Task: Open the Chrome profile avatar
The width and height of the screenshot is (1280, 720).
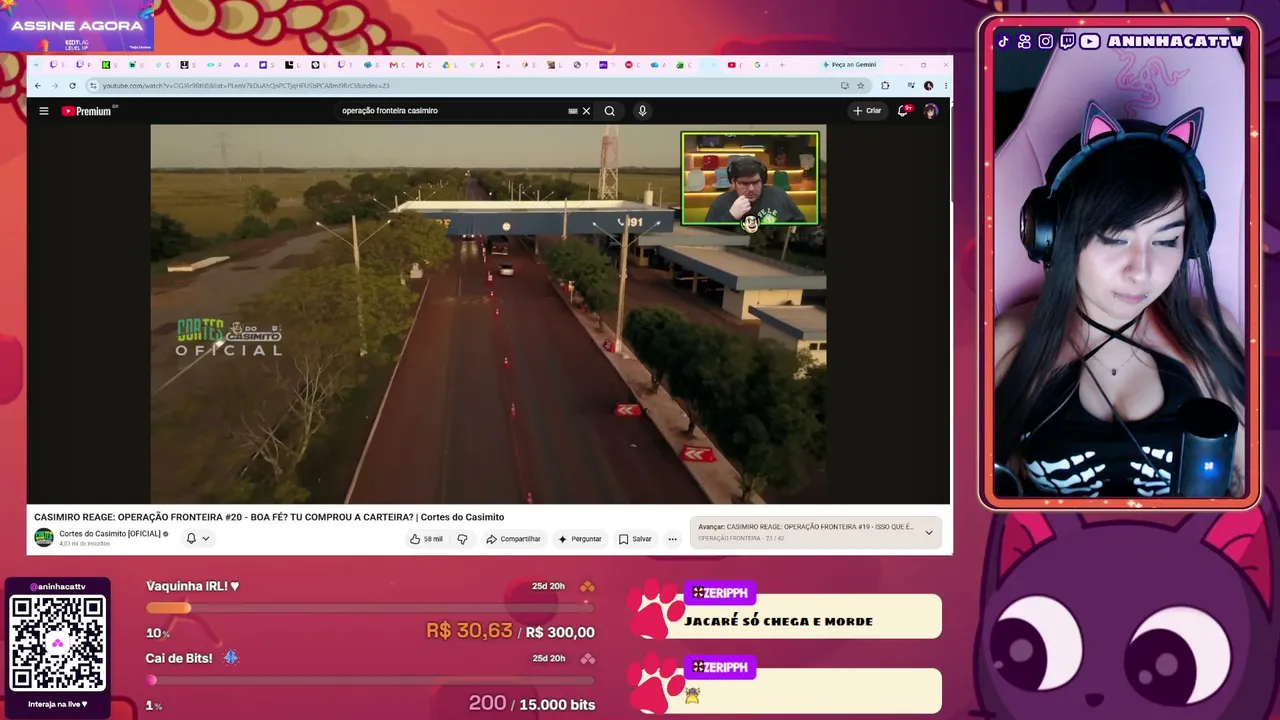Action: click(928, 86)
